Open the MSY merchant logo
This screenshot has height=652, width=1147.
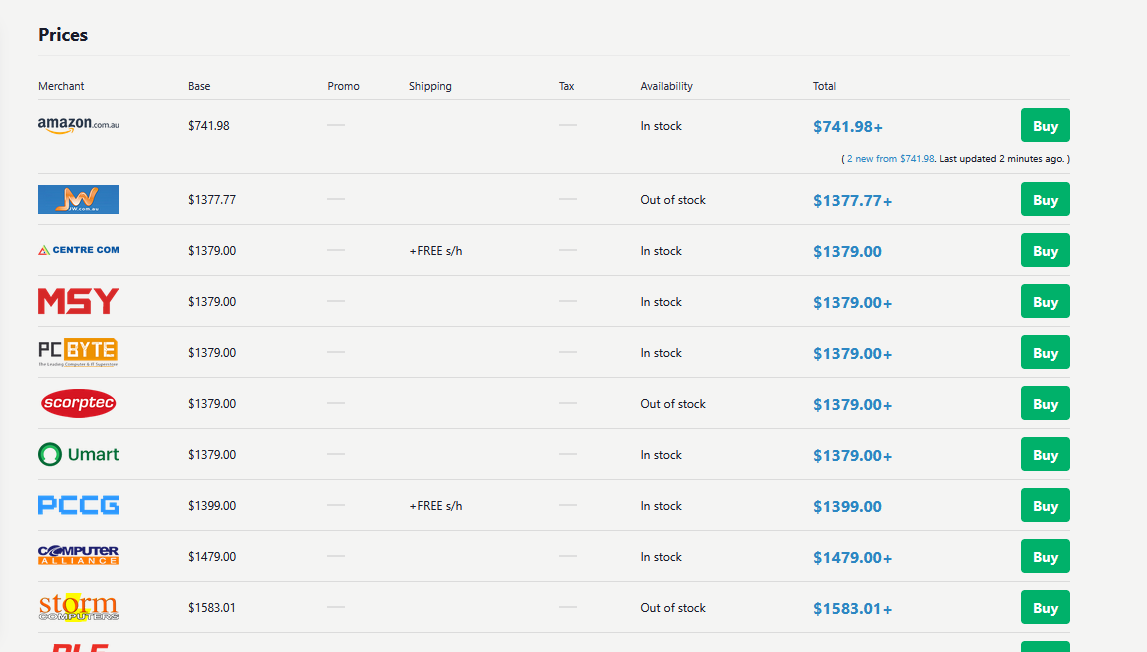pos(78,301)
